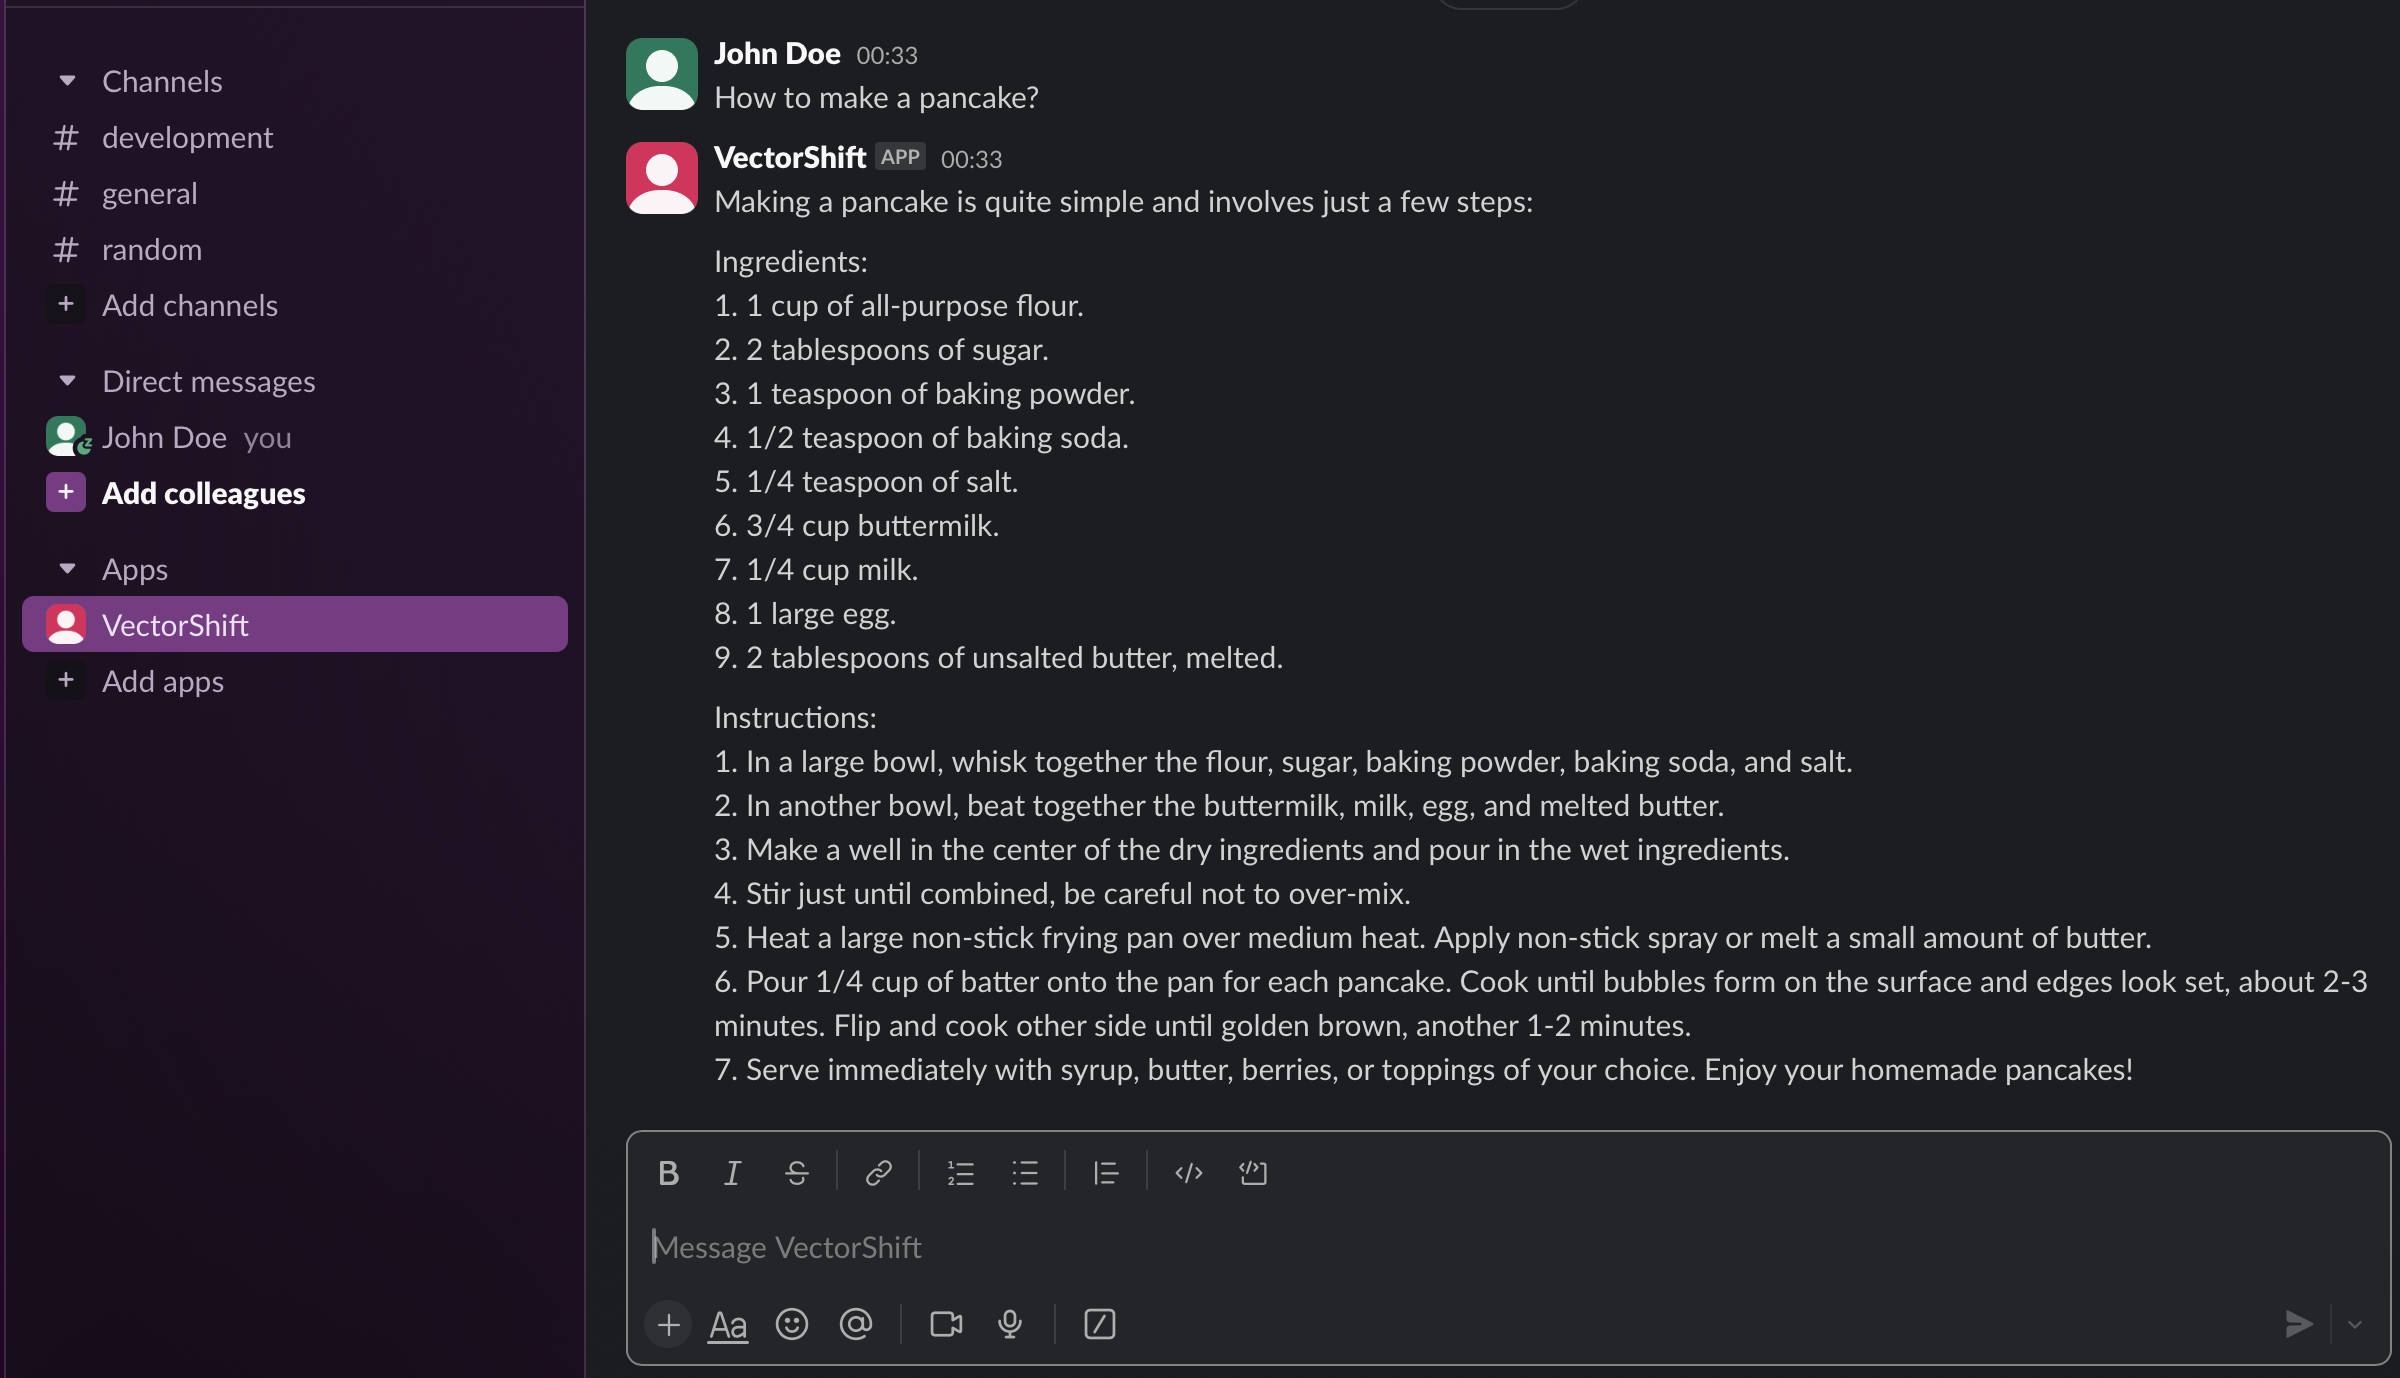This screenshot has width=2400, height=1378.
Task: Mention someone with the @ icon
Action: [x=856, y=1324]
